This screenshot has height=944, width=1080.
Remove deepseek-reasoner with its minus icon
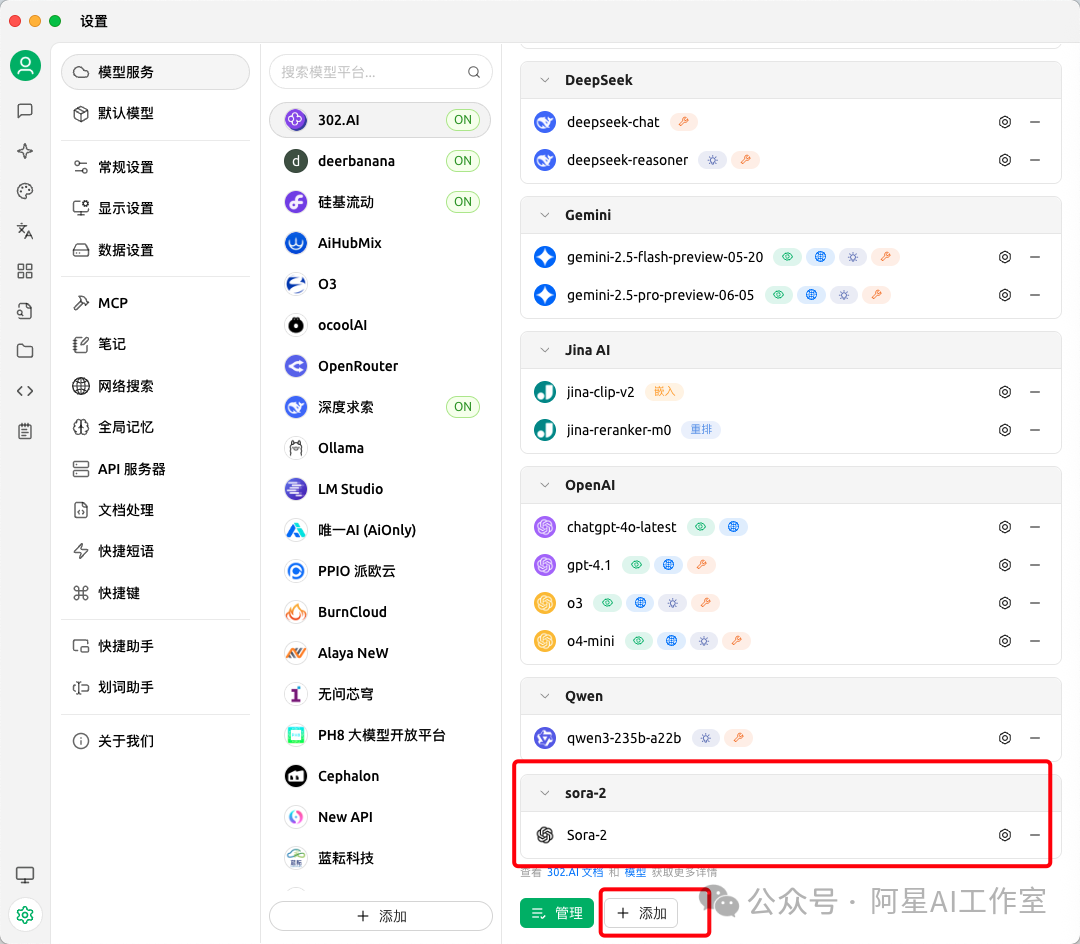[x=1035, y=160]
